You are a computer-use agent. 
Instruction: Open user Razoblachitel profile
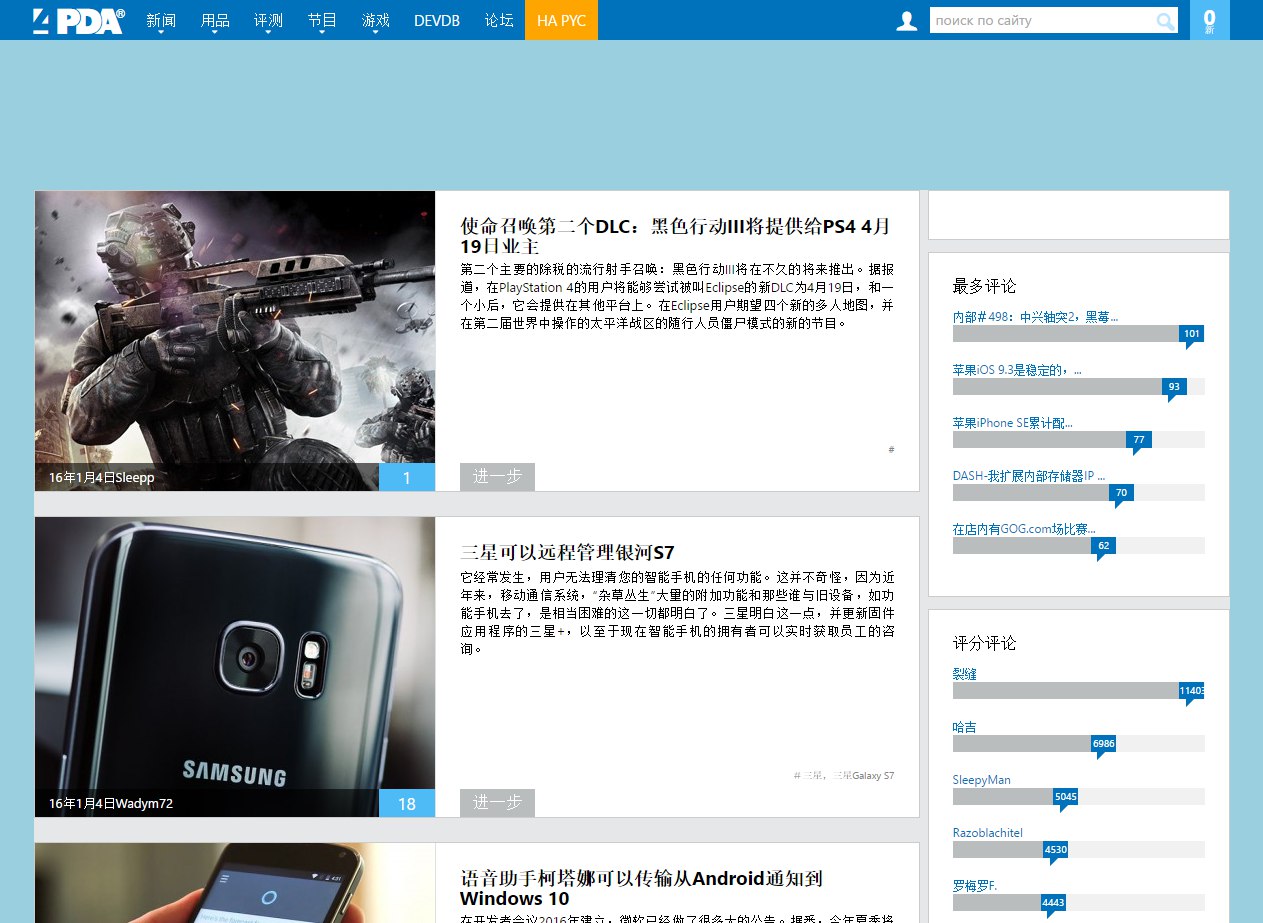coord(988,833)
